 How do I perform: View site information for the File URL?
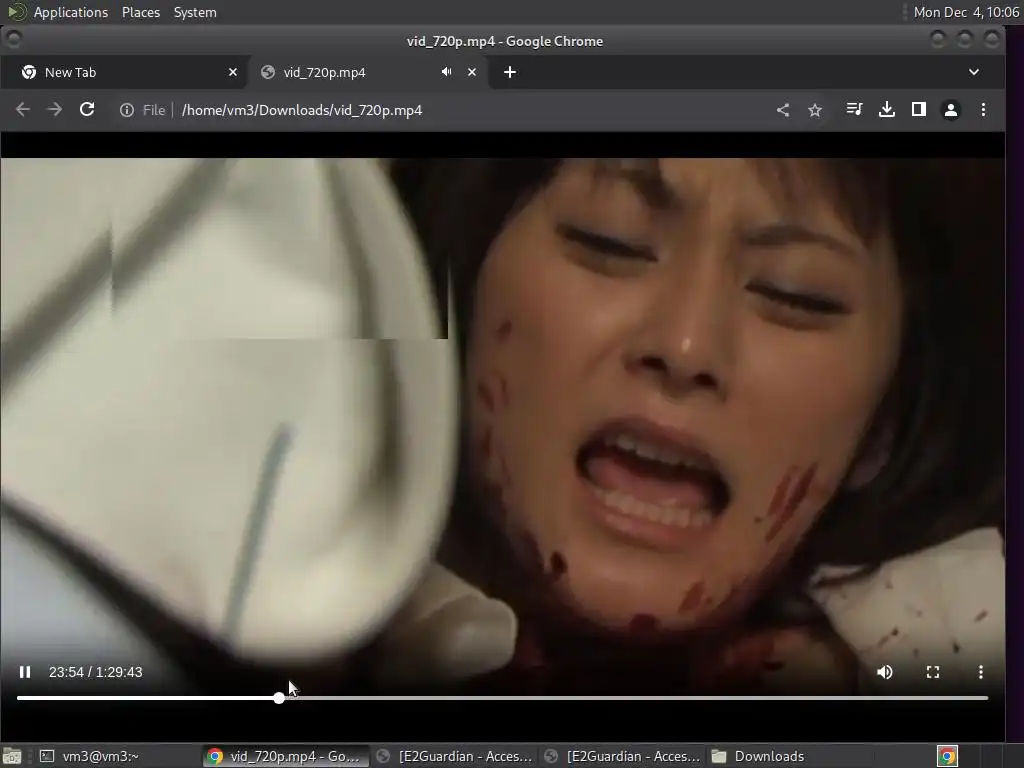click(127, 110)
